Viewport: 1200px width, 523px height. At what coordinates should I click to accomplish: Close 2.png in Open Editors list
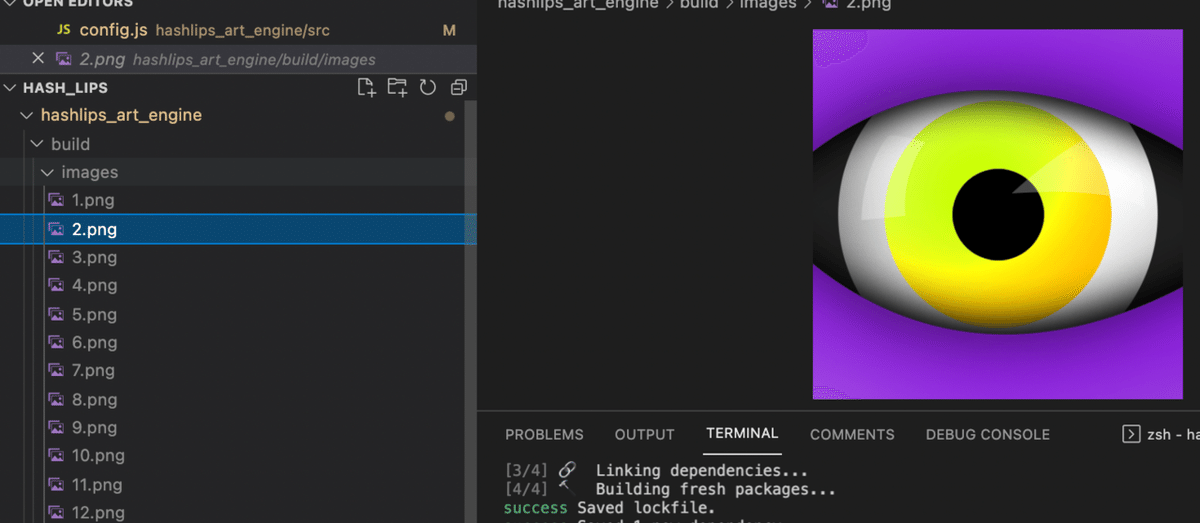(x=38, y=58)
